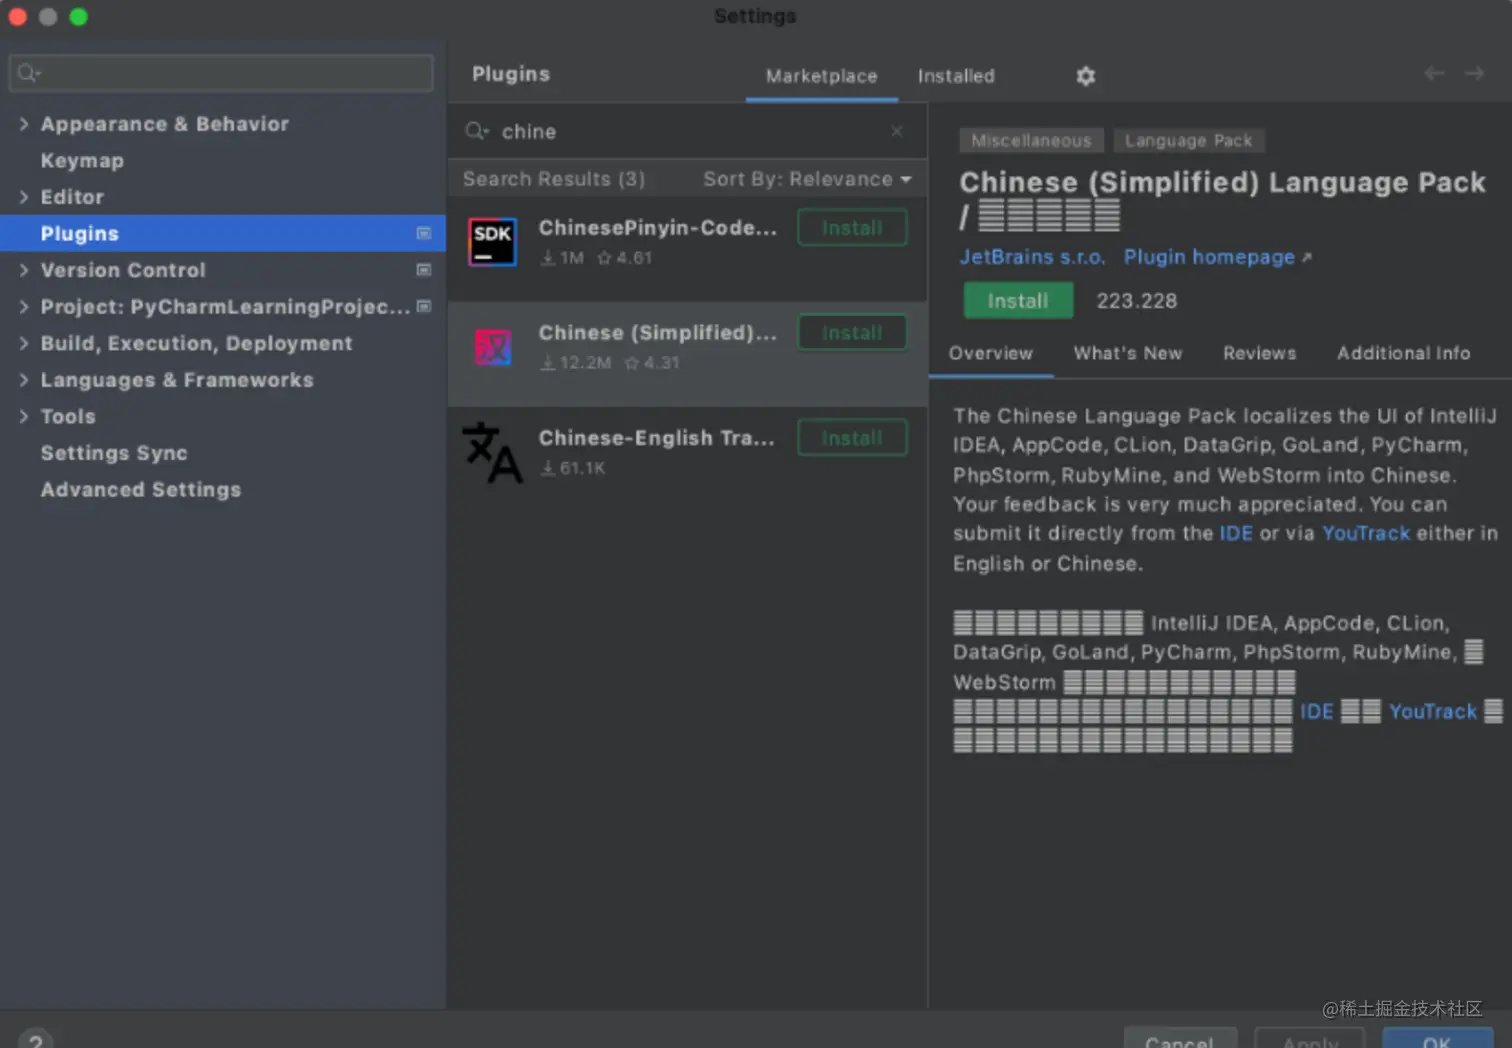Click the project marker beside Project: PyCharmLearningProject
Screen dimensions: 1512x1048
[424, 306]
